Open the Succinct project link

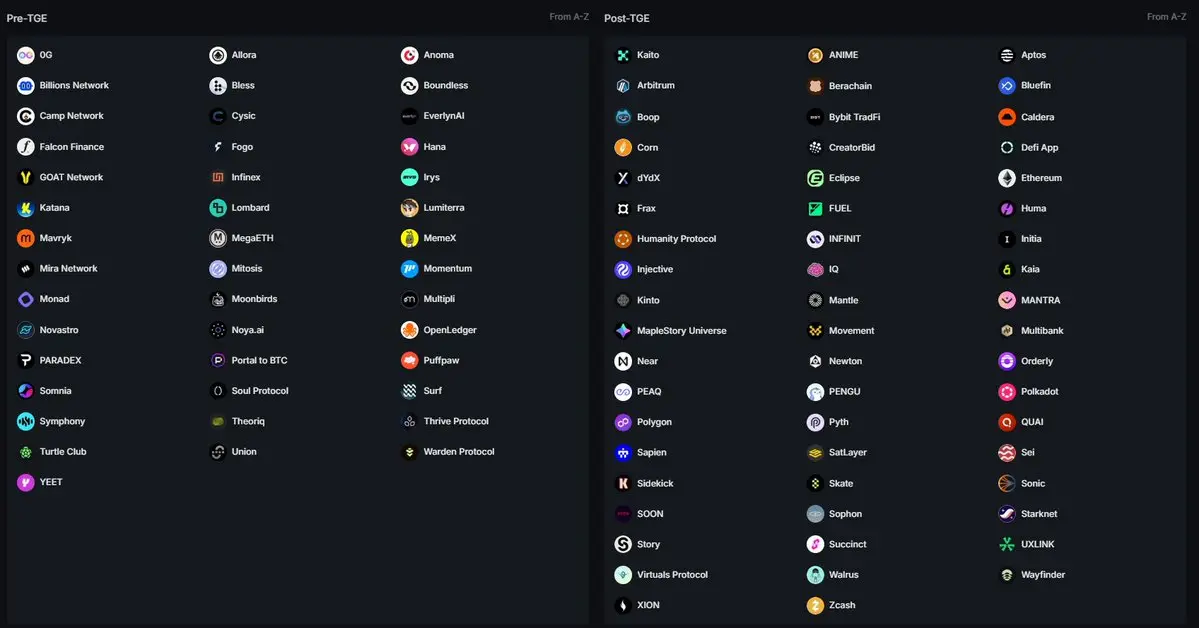837,545
